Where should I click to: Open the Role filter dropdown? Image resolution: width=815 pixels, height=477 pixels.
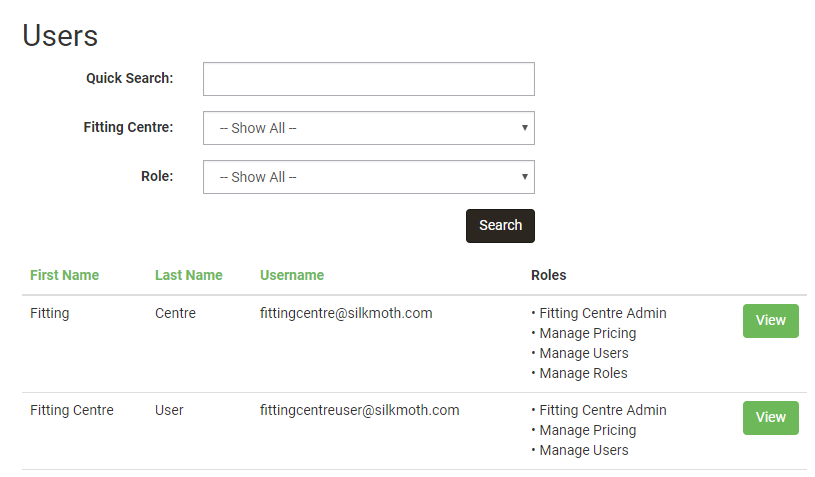click(x=368, y=177)
